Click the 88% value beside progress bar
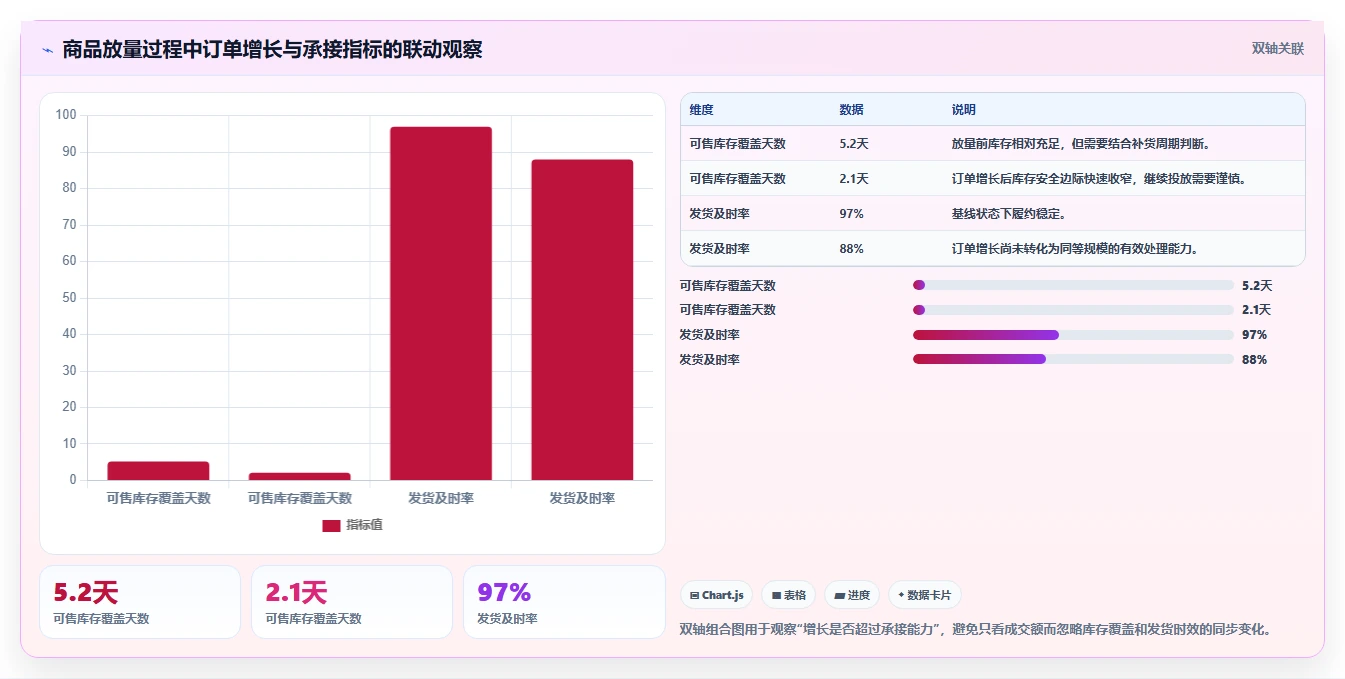The width and height of the screenshot is (1345, 679). coord(1254,360)
